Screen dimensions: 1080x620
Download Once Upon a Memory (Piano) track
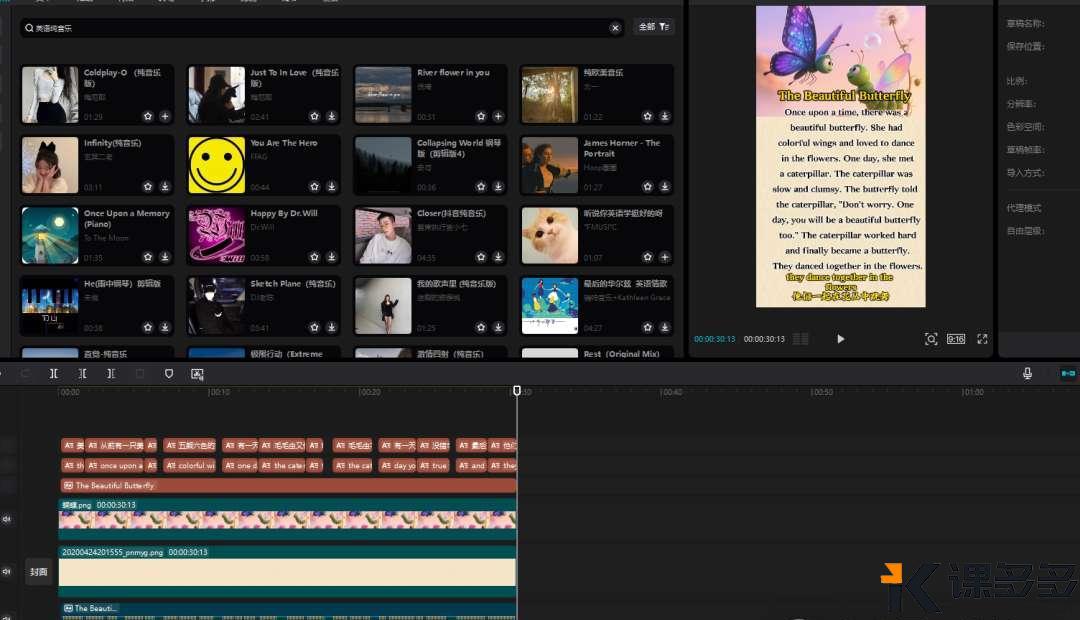165,257
